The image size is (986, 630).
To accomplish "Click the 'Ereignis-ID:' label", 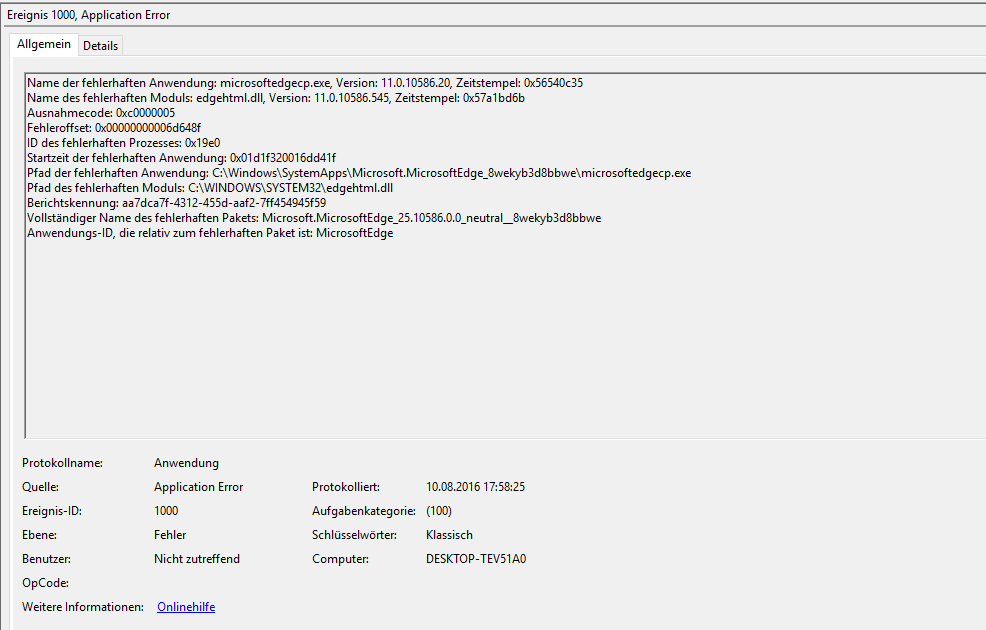I will click(x=52, y=511).
